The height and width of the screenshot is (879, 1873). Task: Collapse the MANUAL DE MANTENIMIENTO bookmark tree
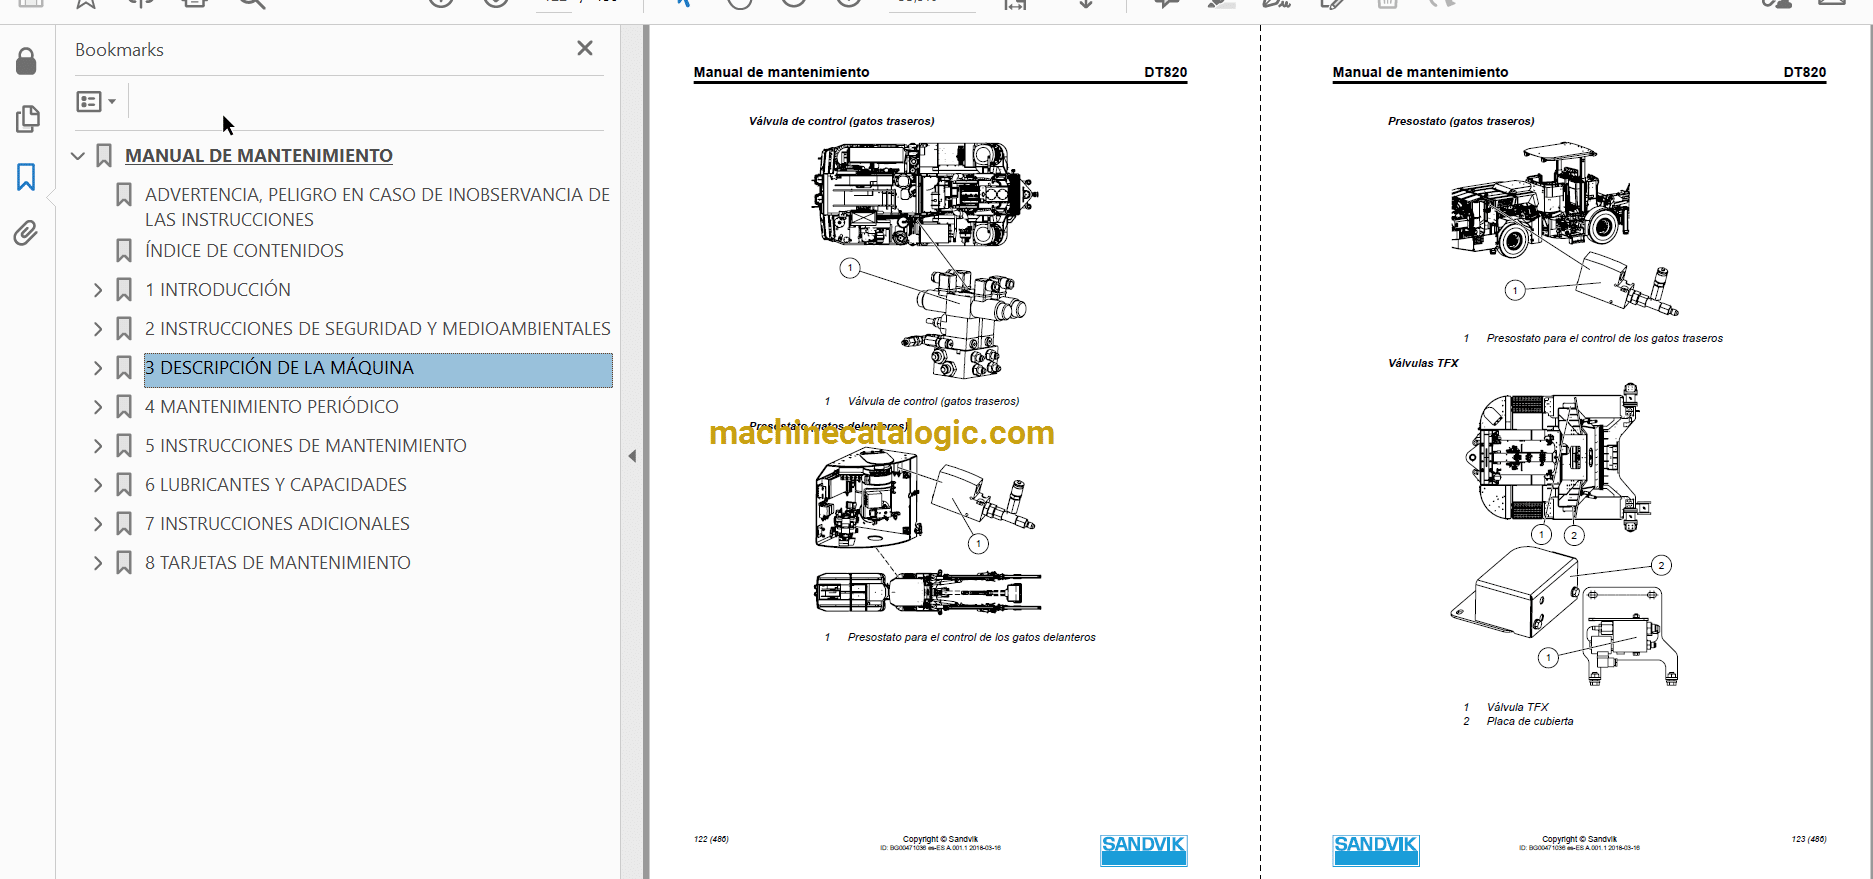78,156
